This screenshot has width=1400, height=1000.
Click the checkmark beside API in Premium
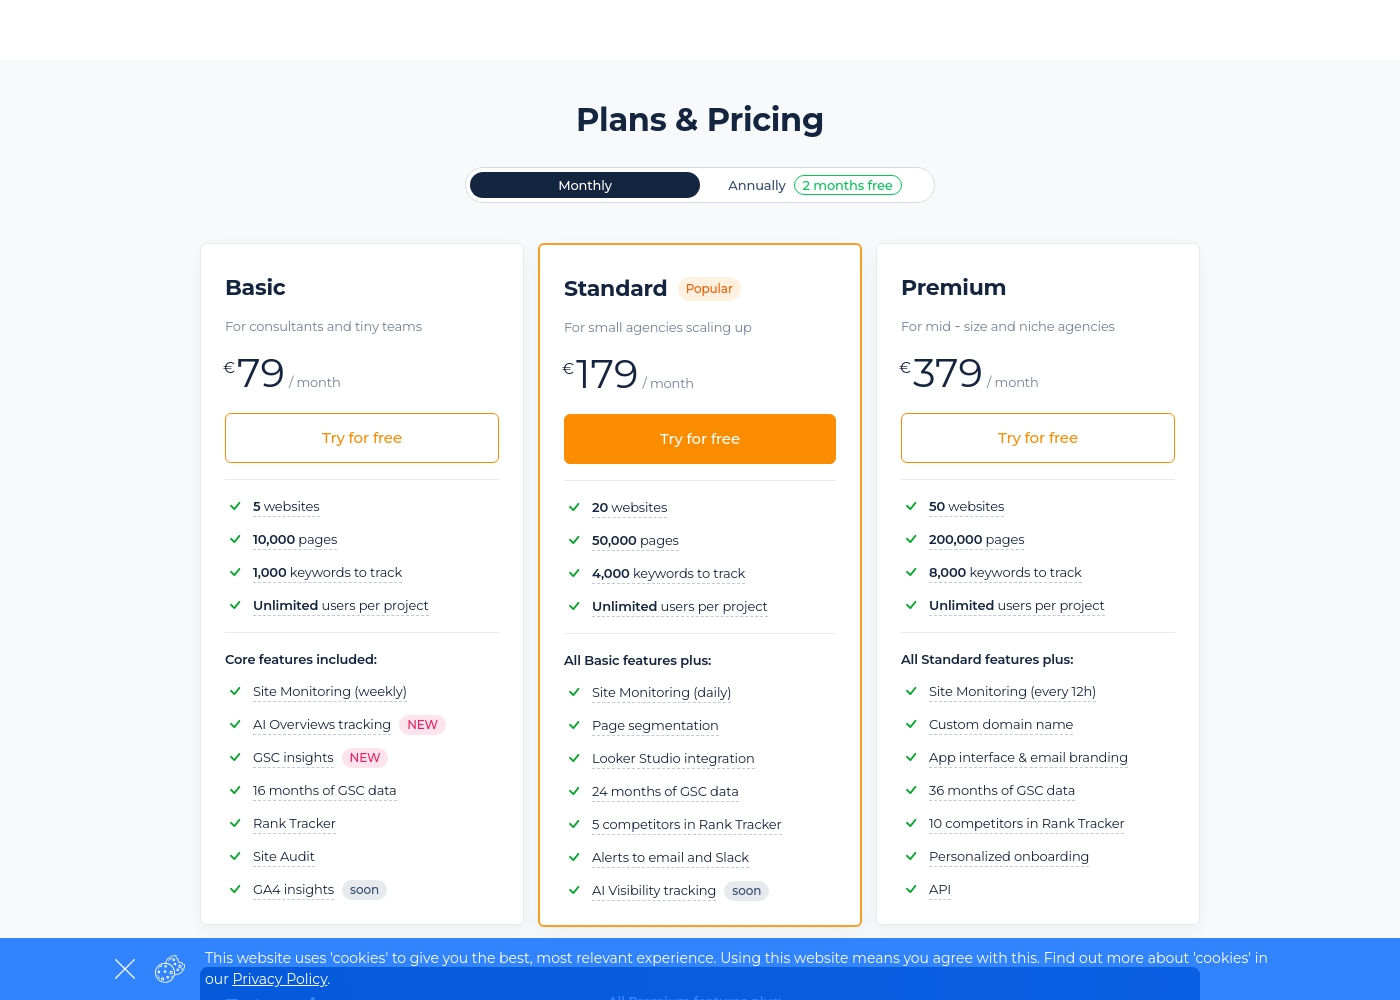pyautogui.click(x=911, y=889)
